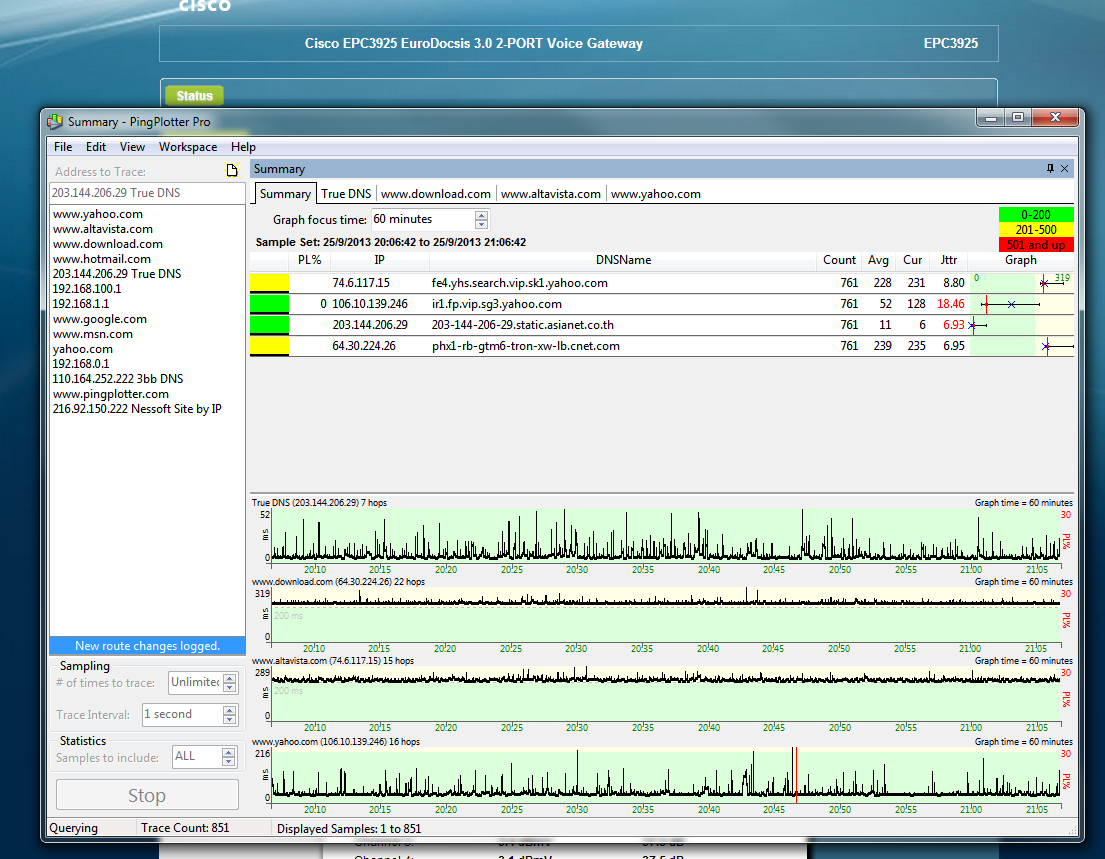Click the red 501 and up legend box

point(1035,245)
